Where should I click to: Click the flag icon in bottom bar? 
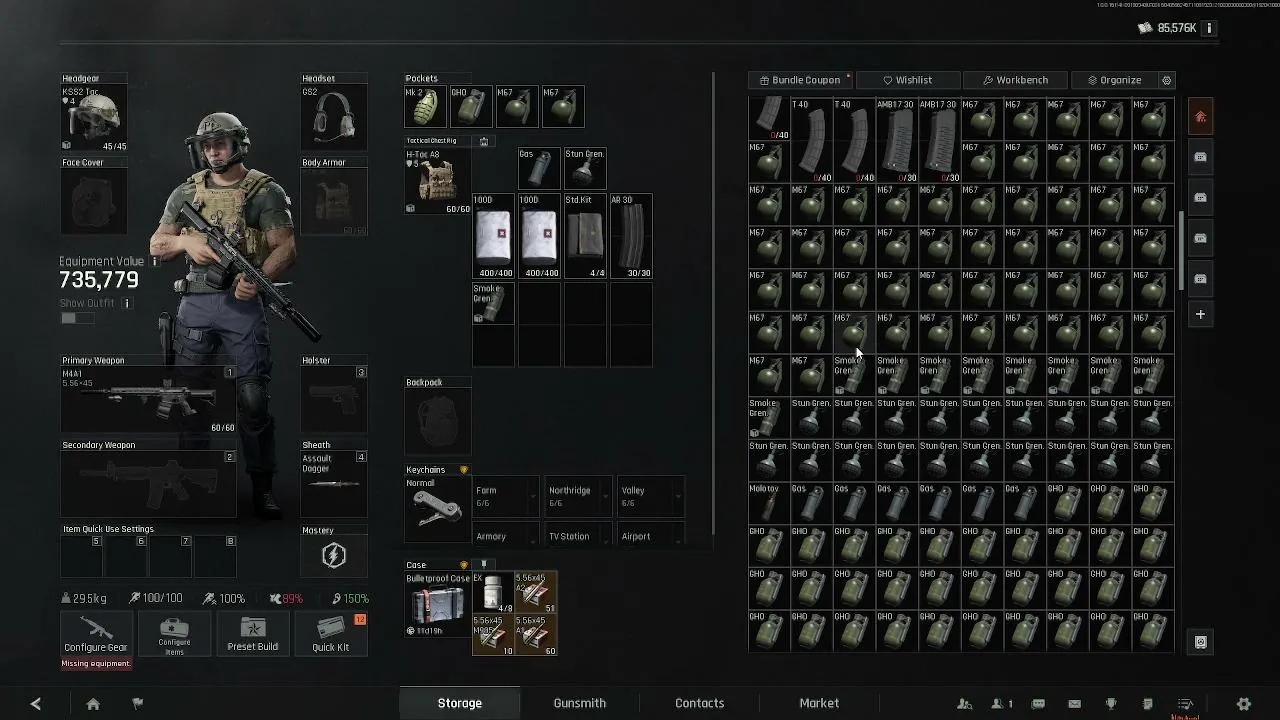(138, 704)
